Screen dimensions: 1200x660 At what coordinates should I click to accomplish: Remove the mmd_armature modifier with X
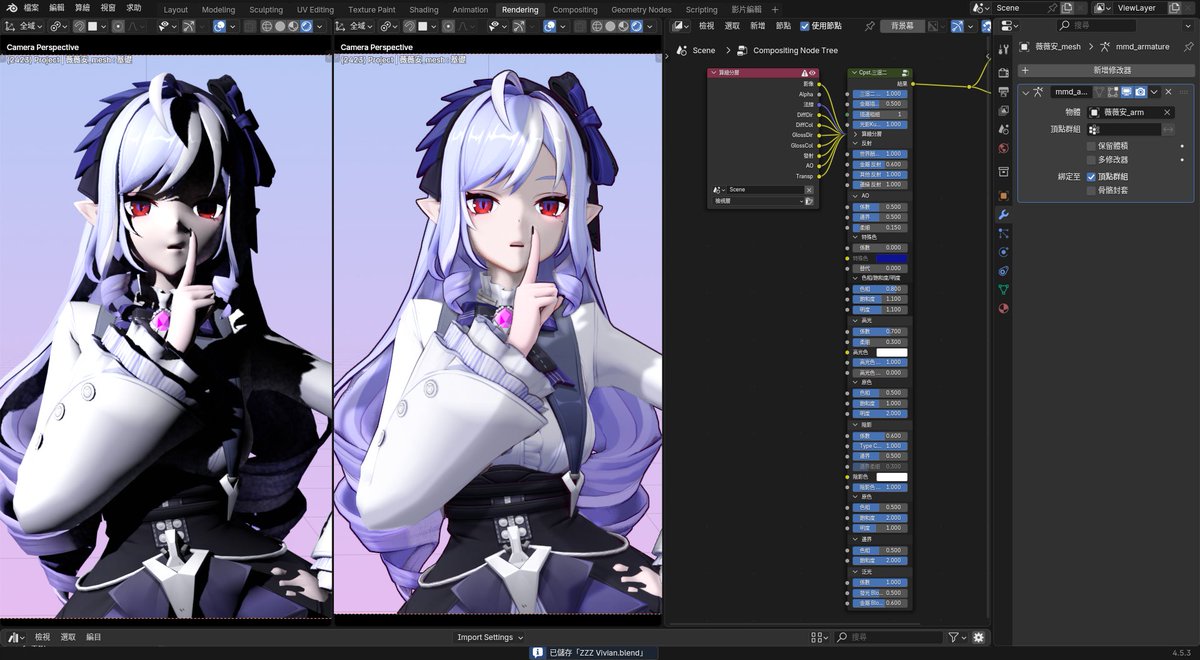[1168, 92]
